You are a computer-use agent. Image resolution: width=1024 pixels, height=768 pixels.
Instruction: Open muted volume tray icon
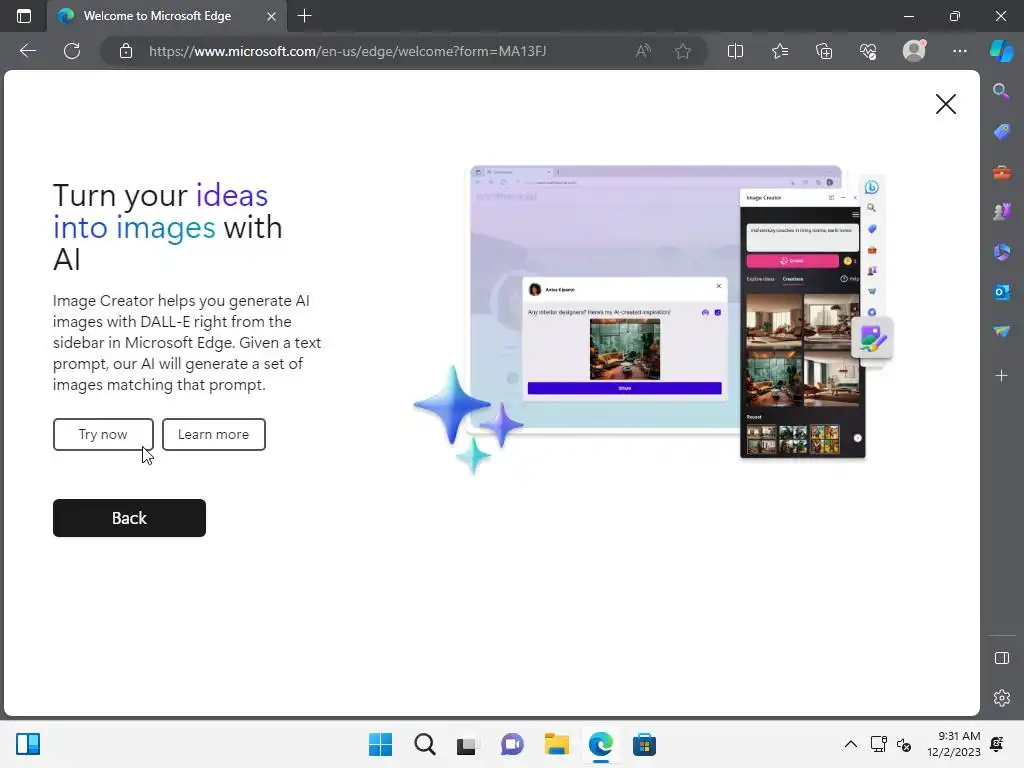904,744
